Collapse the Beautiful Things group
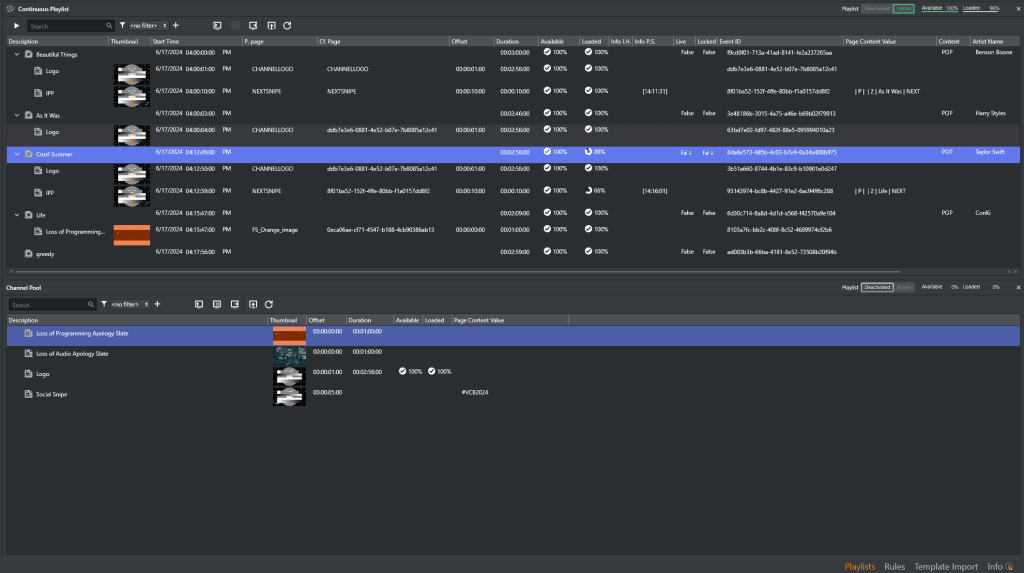Viewport: 1024px width, 573px height. 16,54
